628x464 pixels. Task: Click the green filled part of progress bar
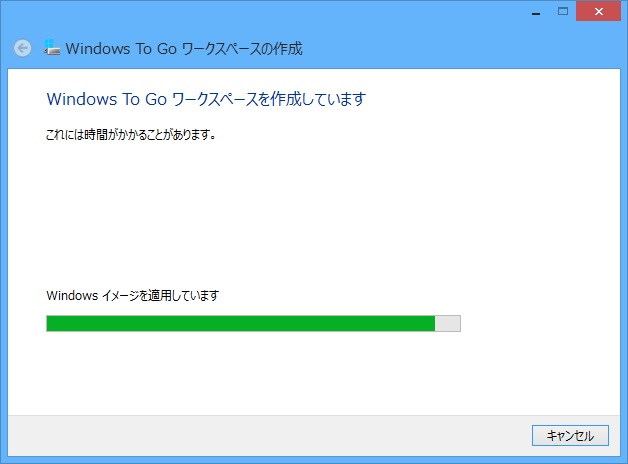click(x=241, y=323)
